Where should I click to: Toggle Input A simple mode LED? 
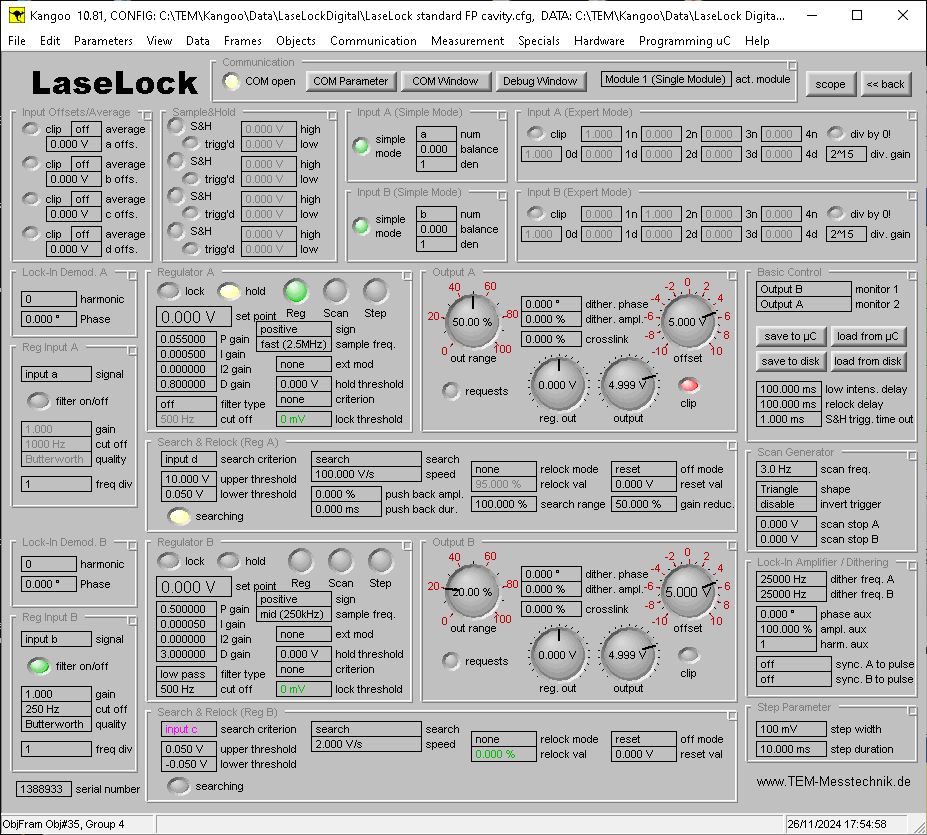pyautogui.click(x=361, y=147)
